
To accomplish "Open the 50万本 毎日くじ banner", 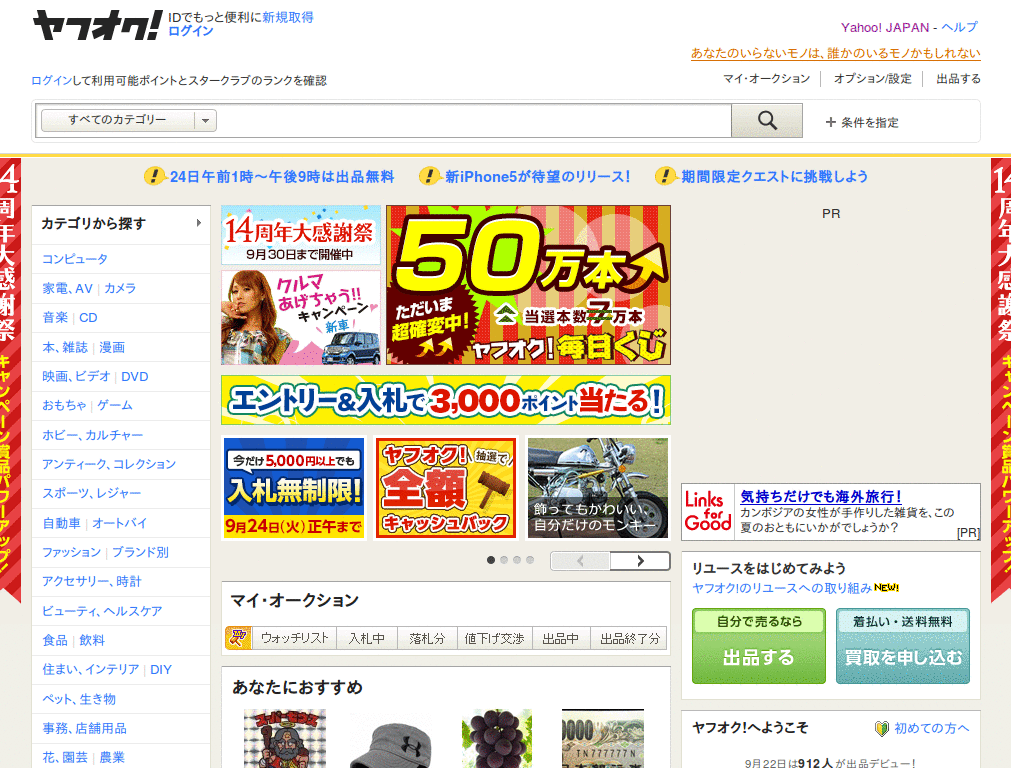I will [x=528, y=285].
